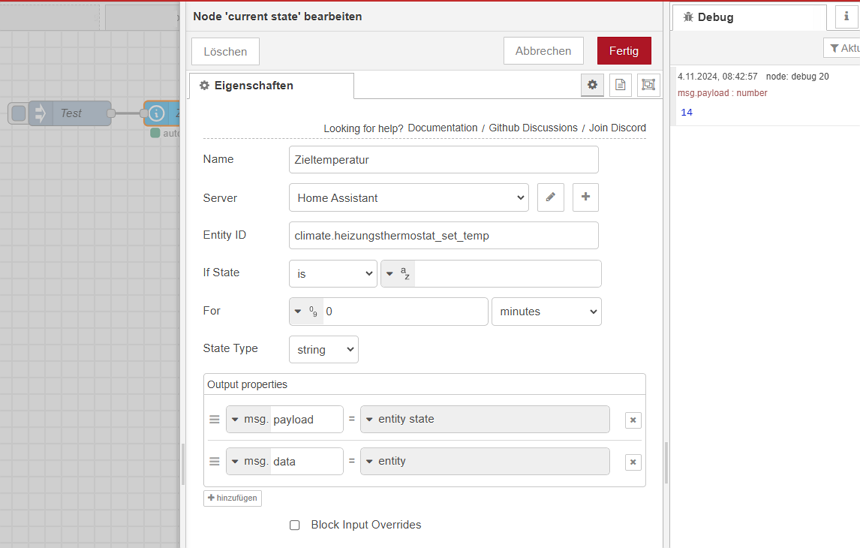Click the Abbrechen button
This screenshot has width=860, height=548.
coord(543,51)
